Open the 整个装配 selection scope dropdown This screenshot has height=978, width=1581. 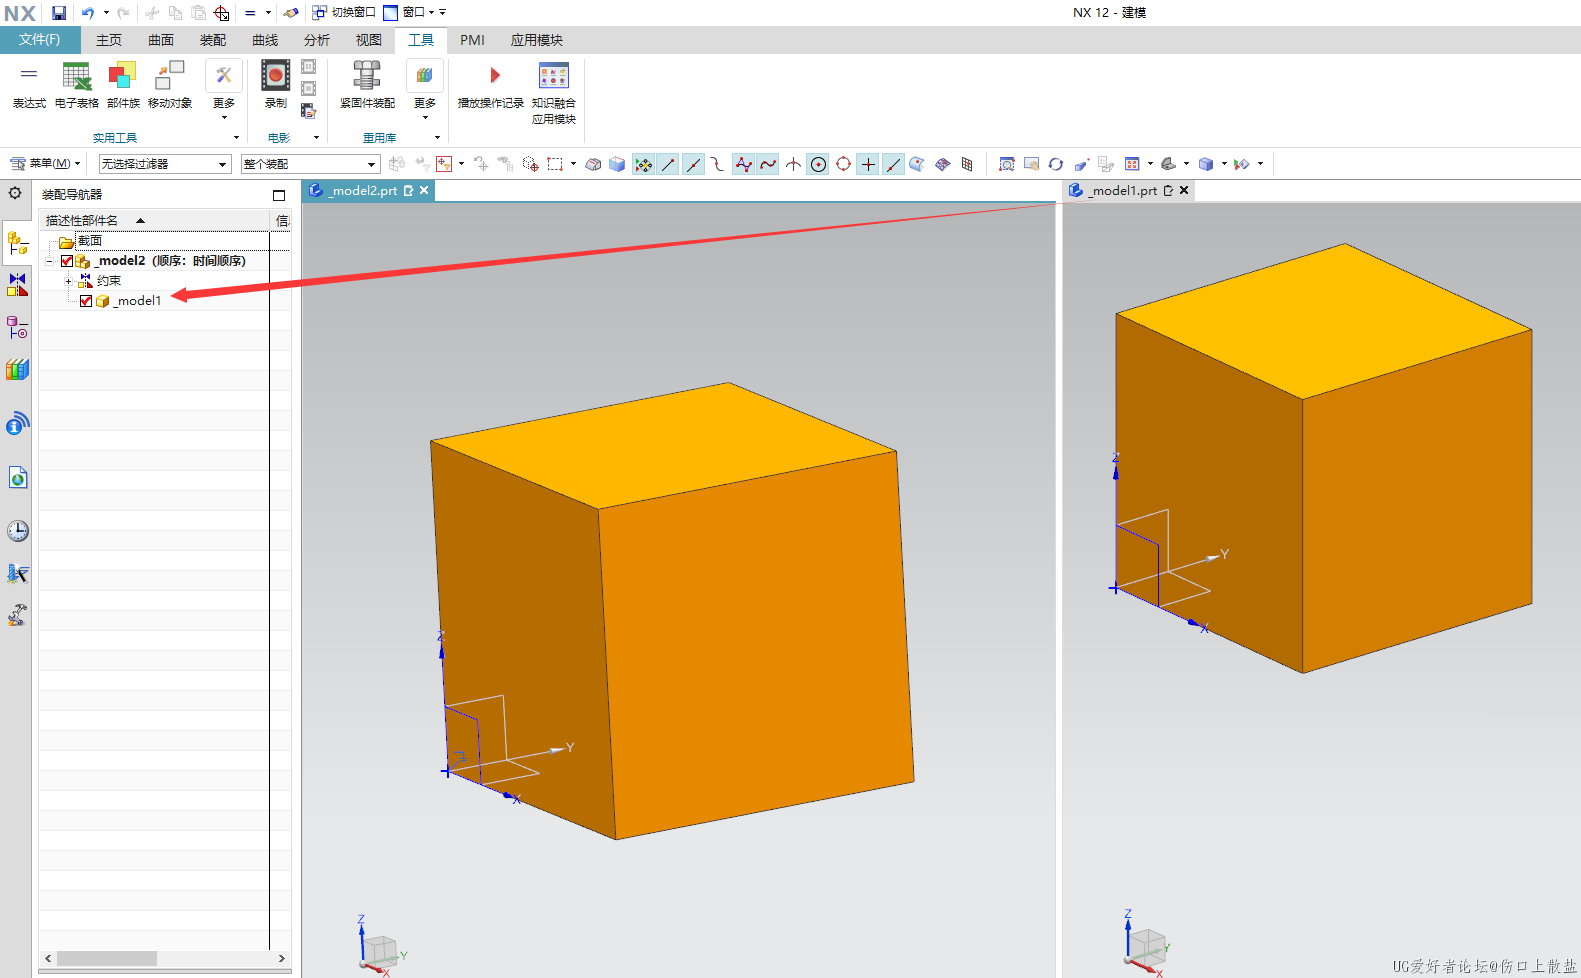(311, 164)
